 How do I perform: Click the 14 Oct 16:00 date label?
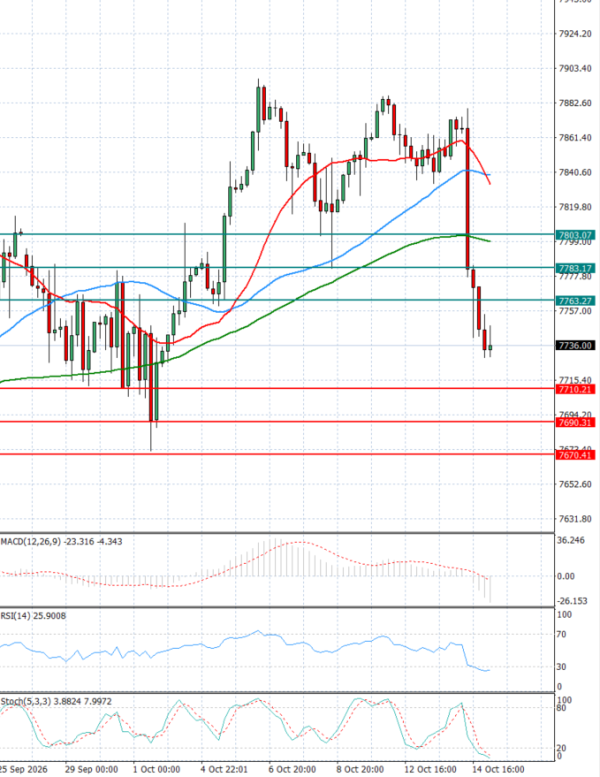(x=498, y=770)
